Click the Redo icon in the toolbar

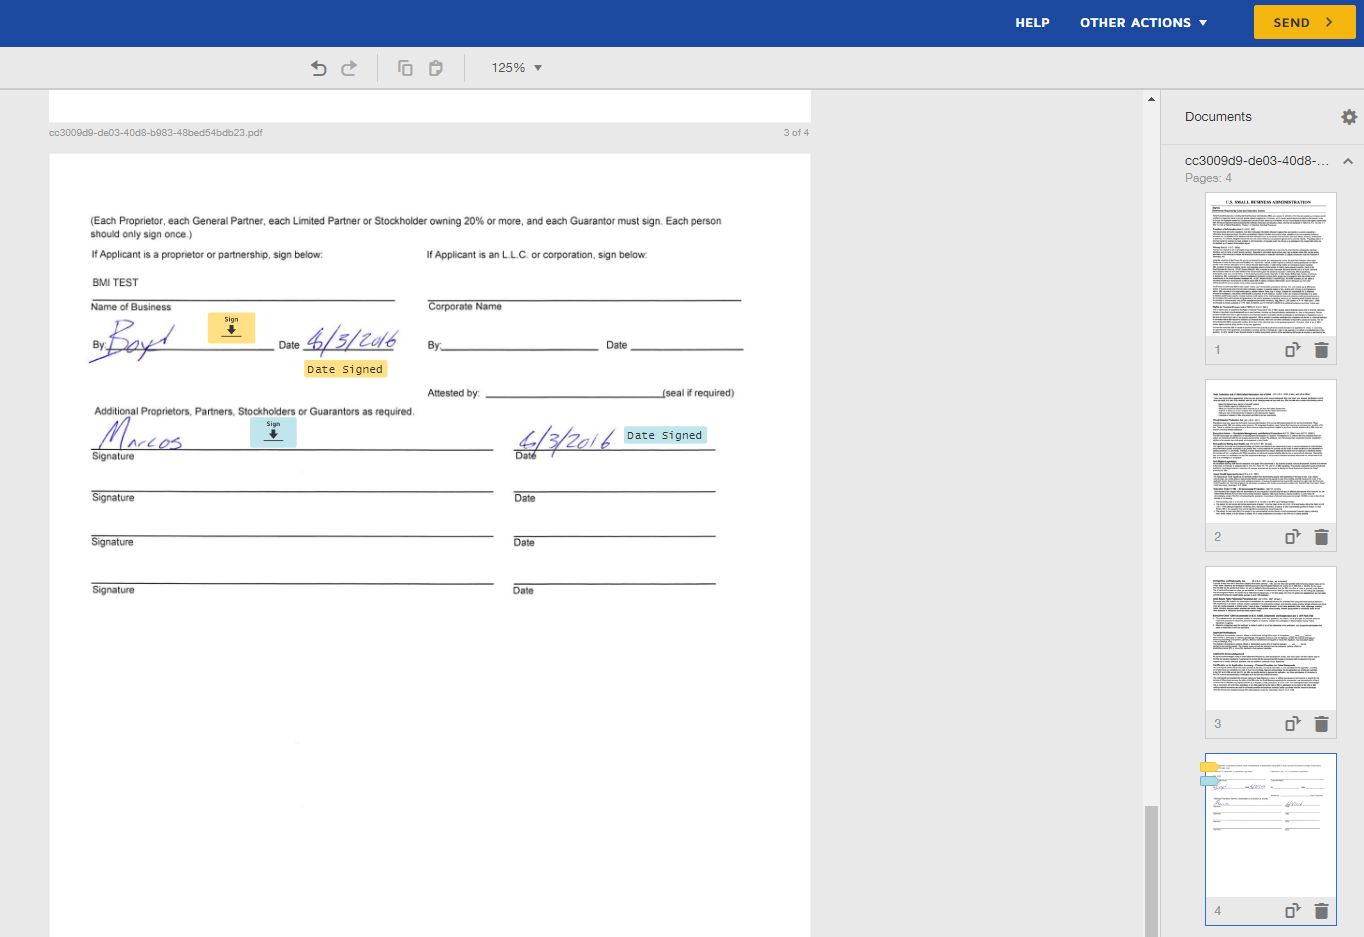tap(348, 67)
